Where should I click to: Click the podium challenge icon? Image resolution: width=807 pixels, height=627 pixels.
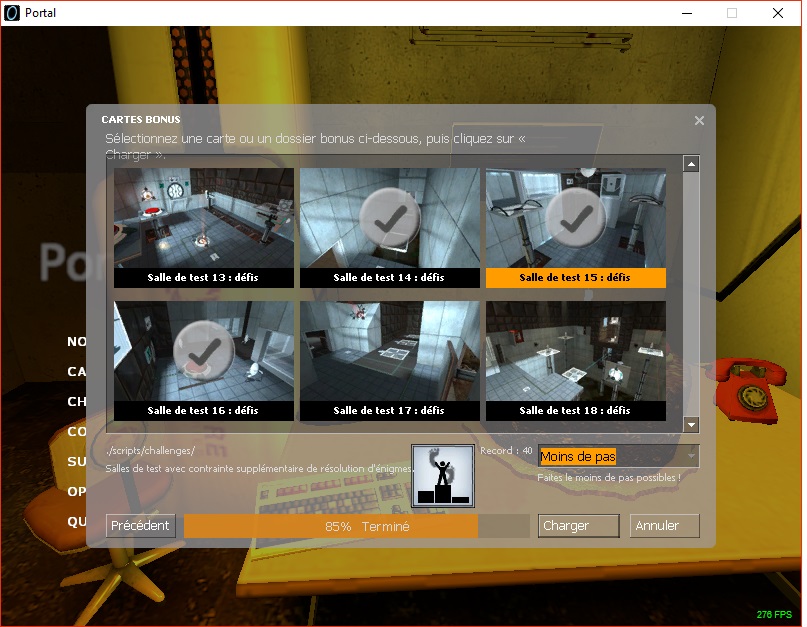442,476
